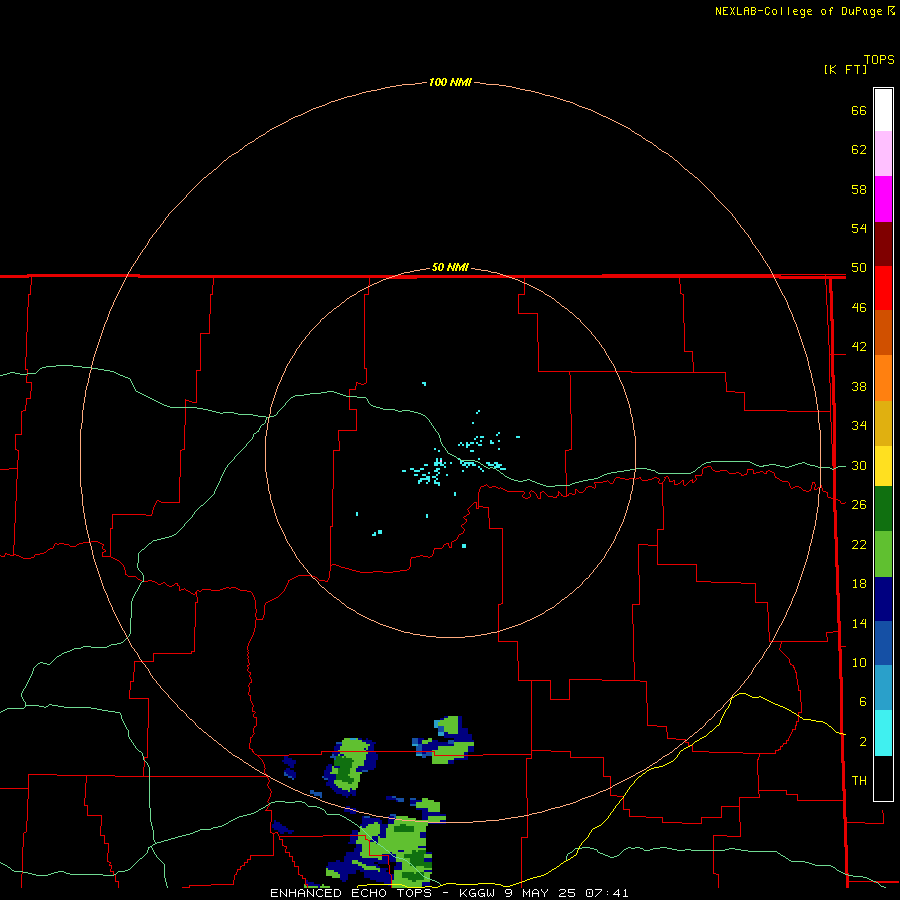This screenshot has height=900, width=900.
Task: Click the legend value 46
Action: (859, 308)
